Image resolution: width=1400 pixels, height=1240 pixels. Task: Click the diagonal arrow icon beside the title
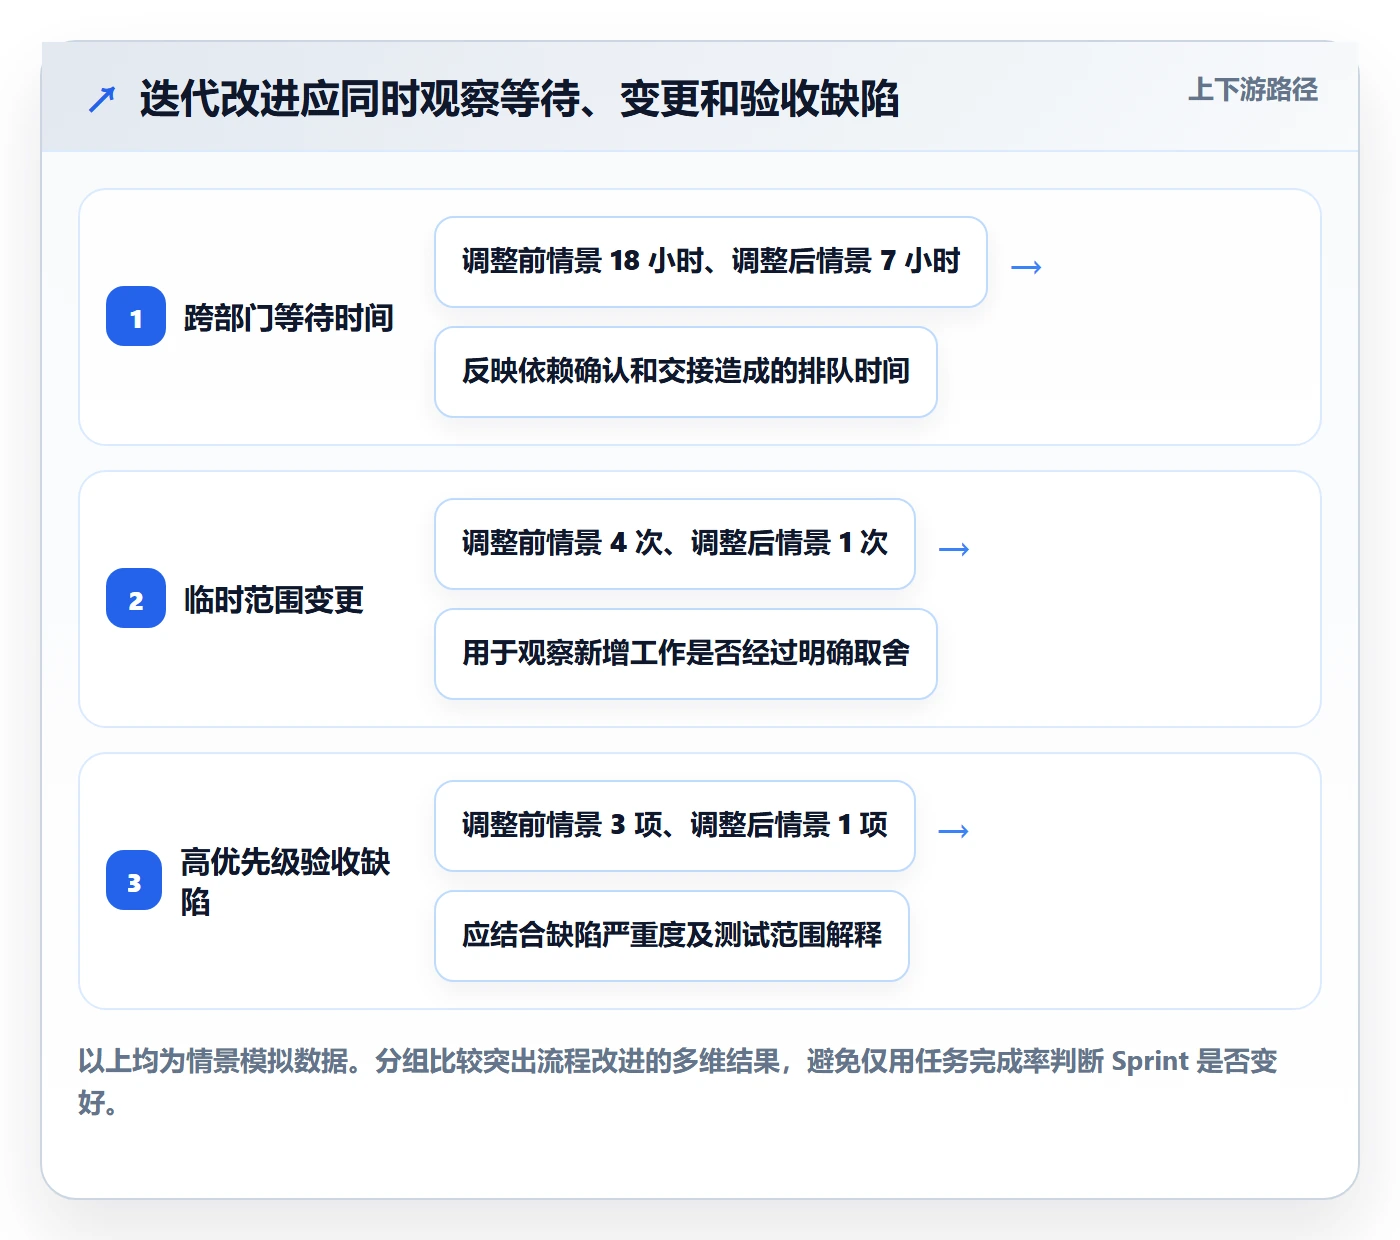[102, 99]
